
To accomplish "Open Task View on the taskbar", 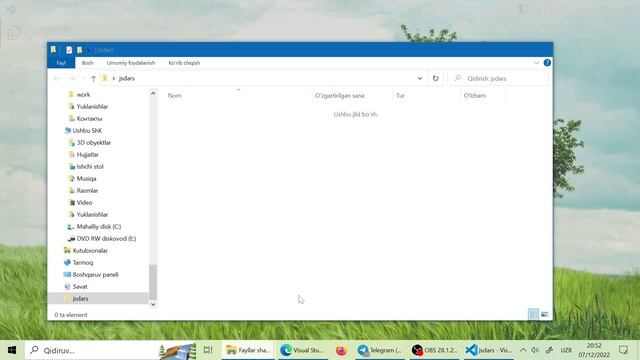I will [208, 350].
